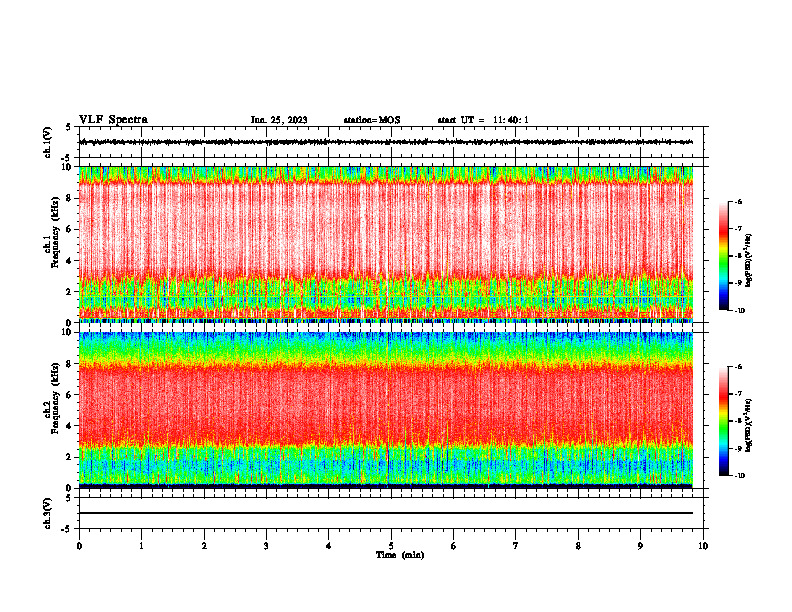Click time axis tick label '5' under the plots

tap(391, 546)
